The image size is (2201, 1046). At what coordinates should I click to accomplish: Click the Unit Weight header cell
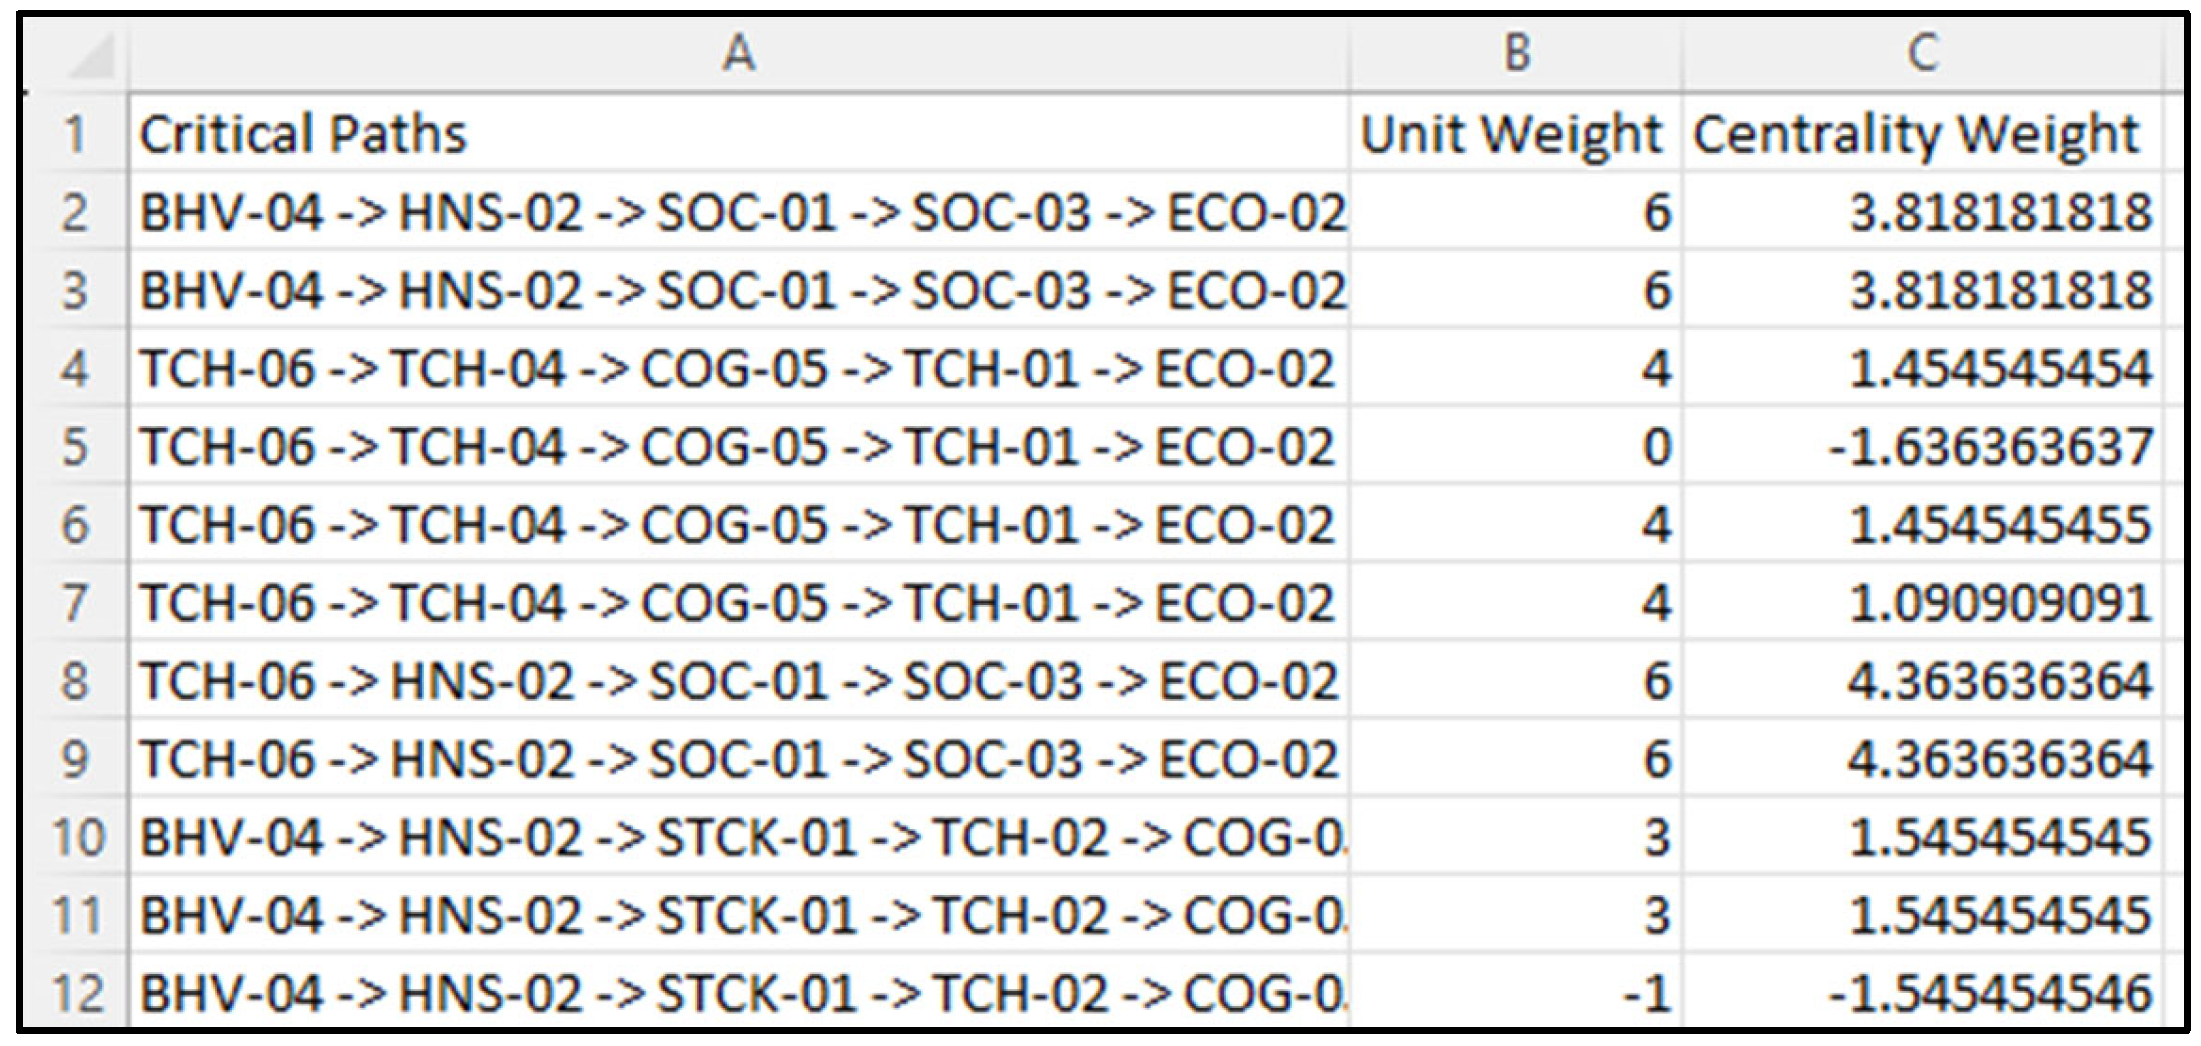(x=1516, y=134)
